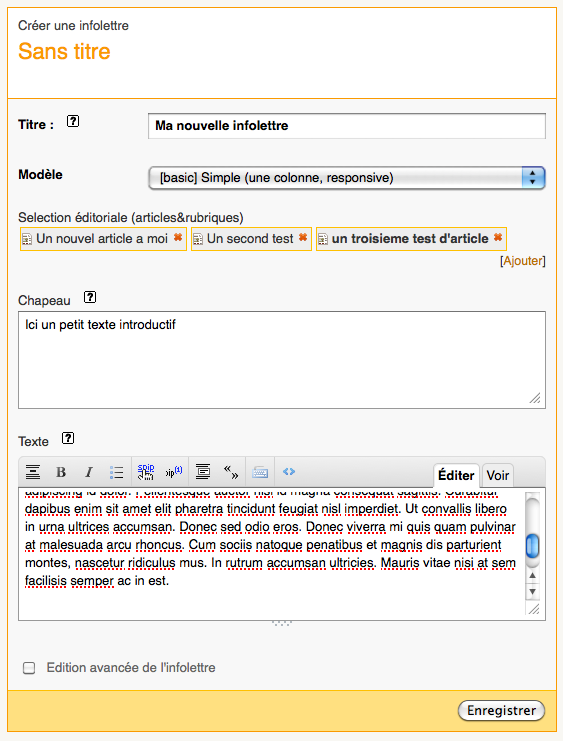Image resolution: width=563 pixels, height=741 pixels.
Task: Apply heading format with the toolbar's first icon
Action: pyautogui.click(x=33, y=472)
